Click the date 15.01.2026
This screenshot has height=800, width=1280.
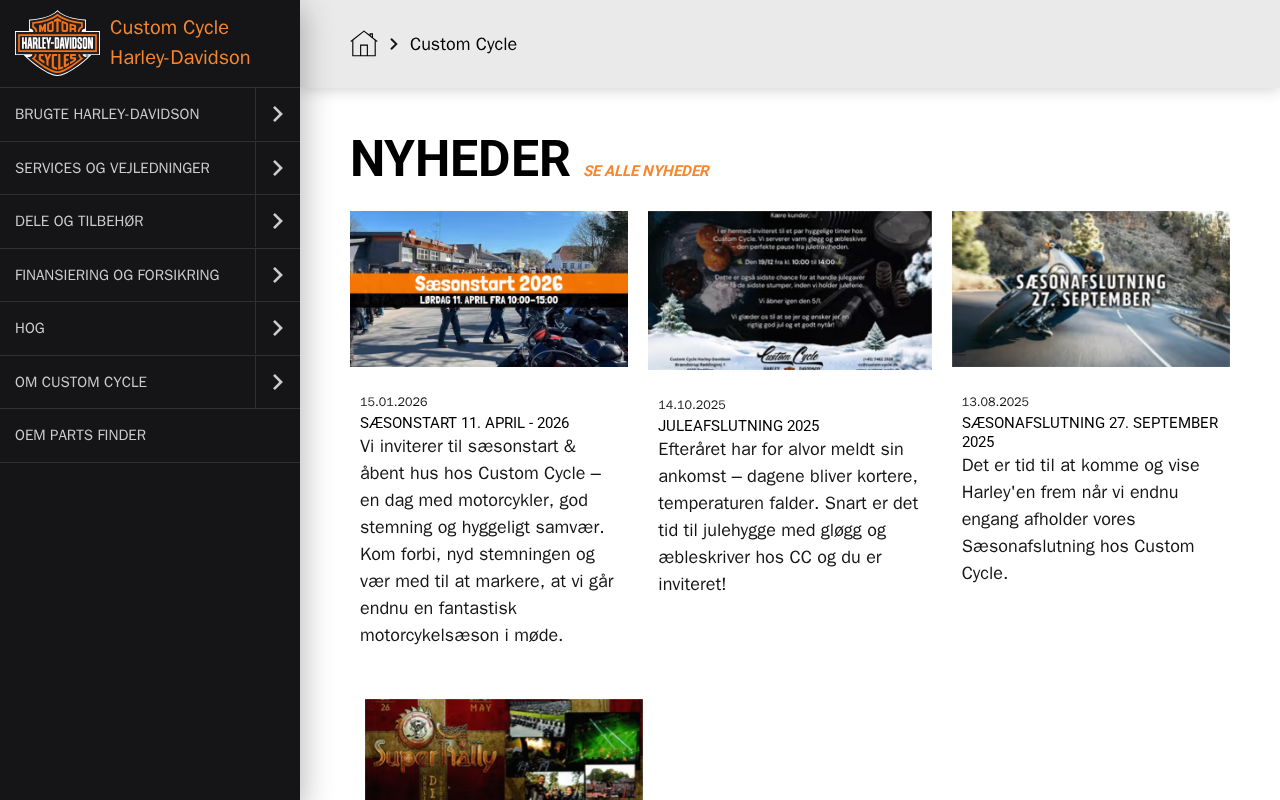coord(394,402)
